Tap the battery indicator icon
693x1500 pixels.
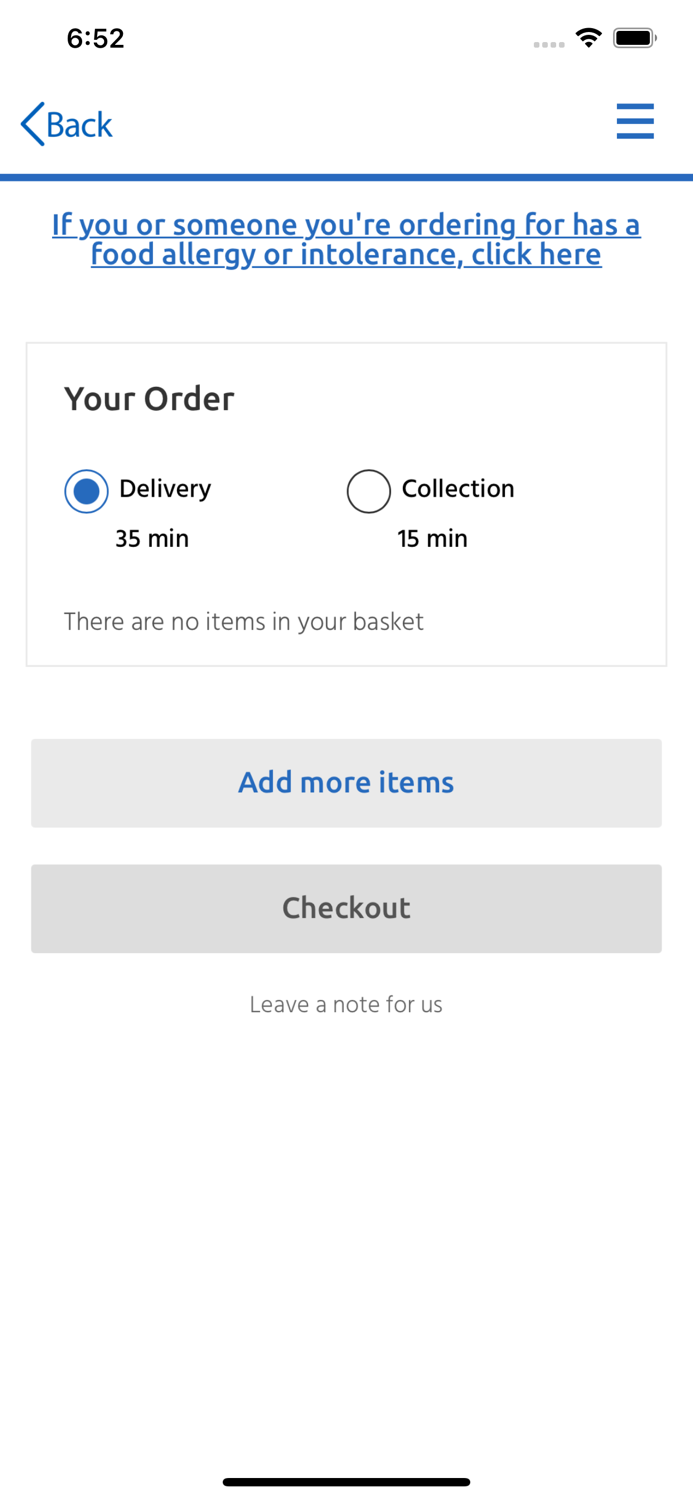tap(635, 38)
